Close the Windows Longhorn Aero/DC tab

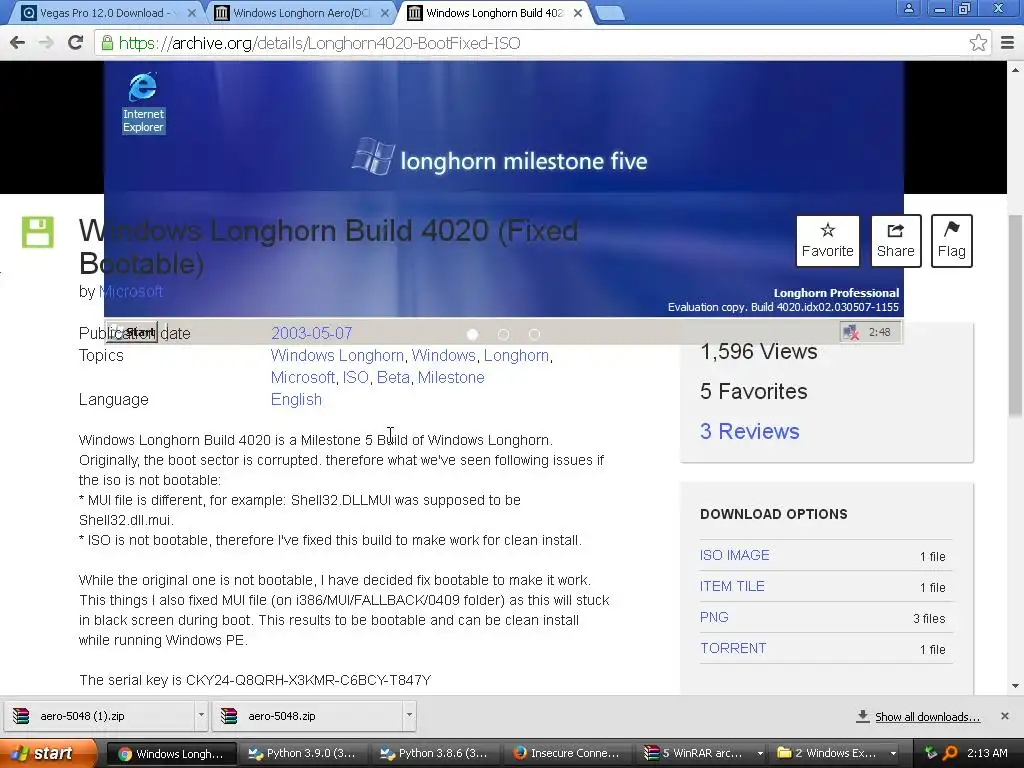point(385,13)
